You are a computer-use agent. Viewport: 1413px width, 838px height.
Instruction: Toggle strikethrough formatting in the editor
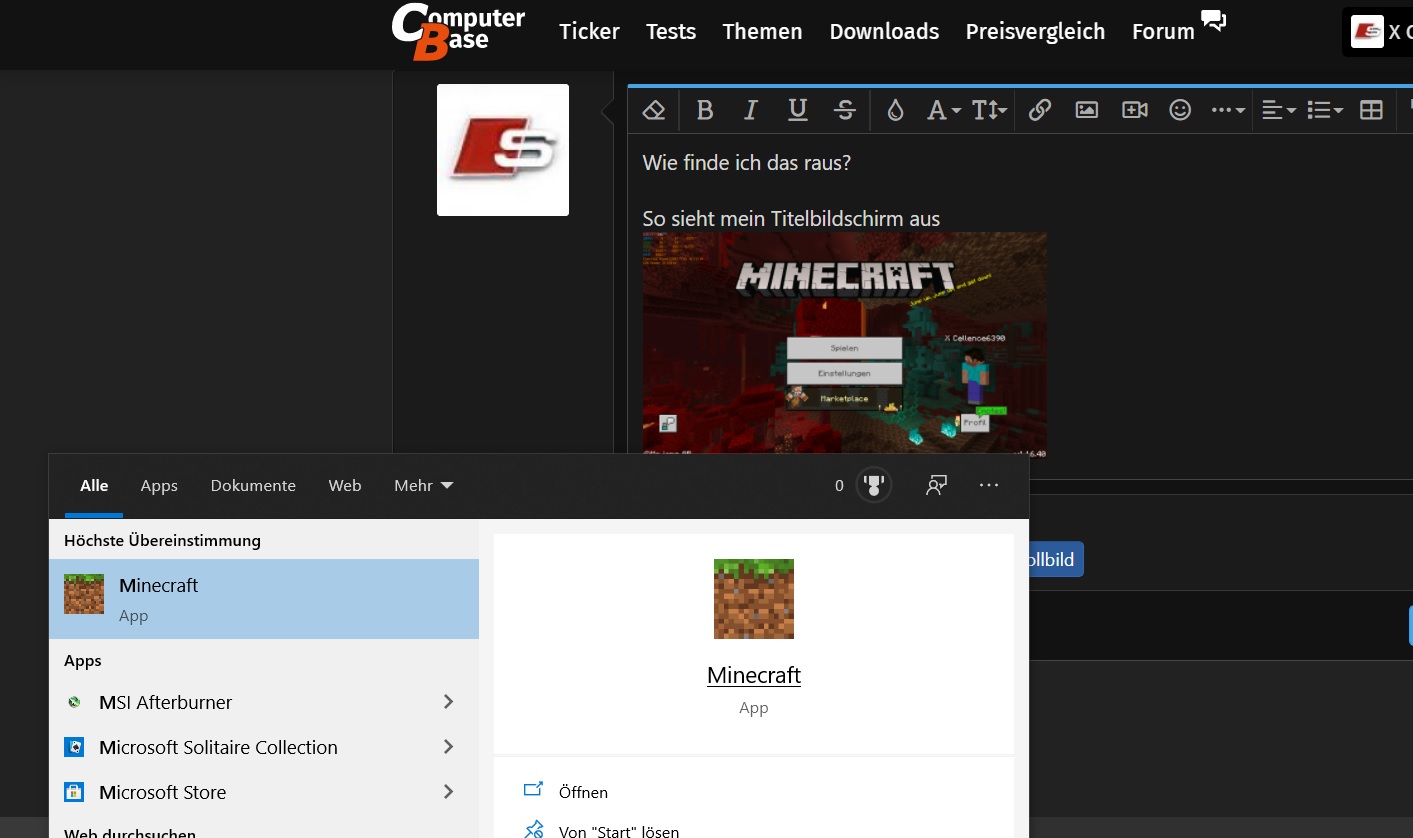pos(844,110)
